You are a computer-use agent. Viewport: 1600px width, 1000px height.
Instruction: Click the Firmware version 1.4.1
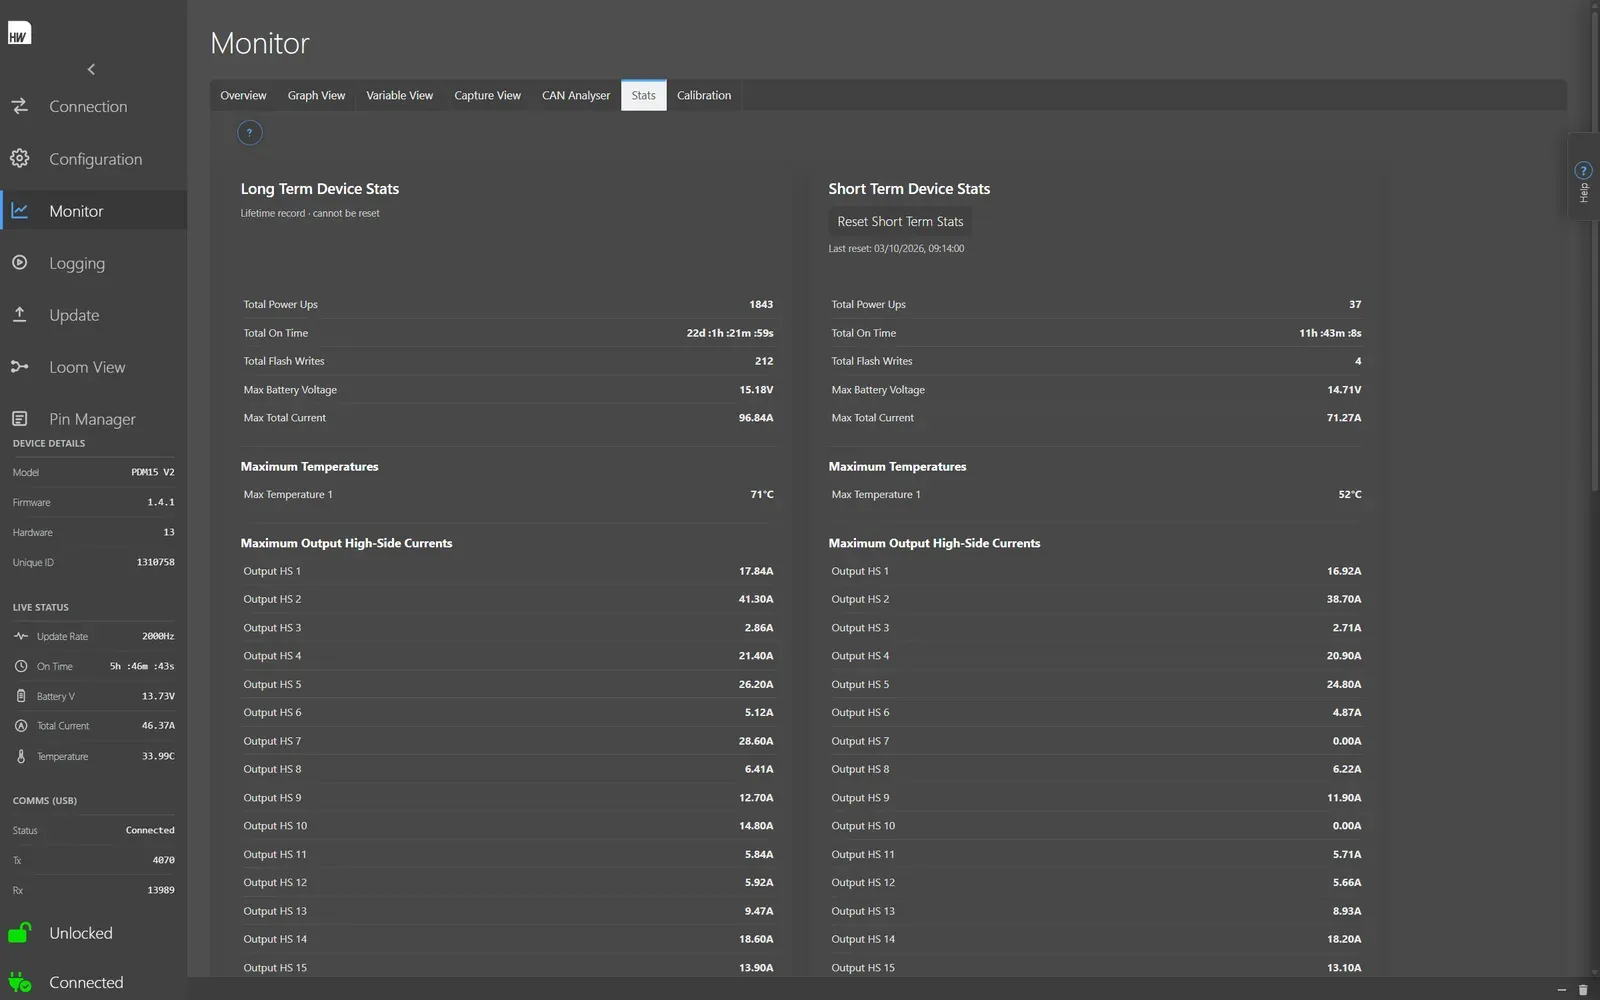pos(161,502)
